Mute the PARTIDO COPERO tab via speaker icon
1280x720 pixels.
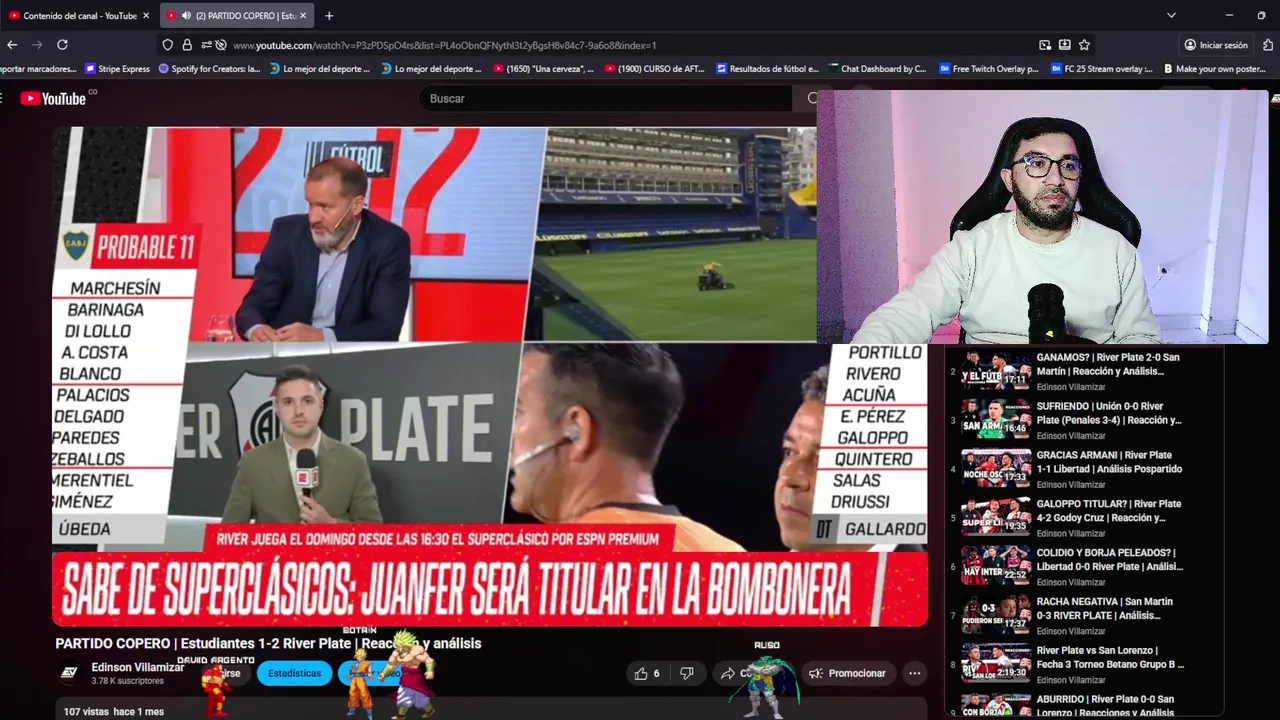(x=186, y=16)
